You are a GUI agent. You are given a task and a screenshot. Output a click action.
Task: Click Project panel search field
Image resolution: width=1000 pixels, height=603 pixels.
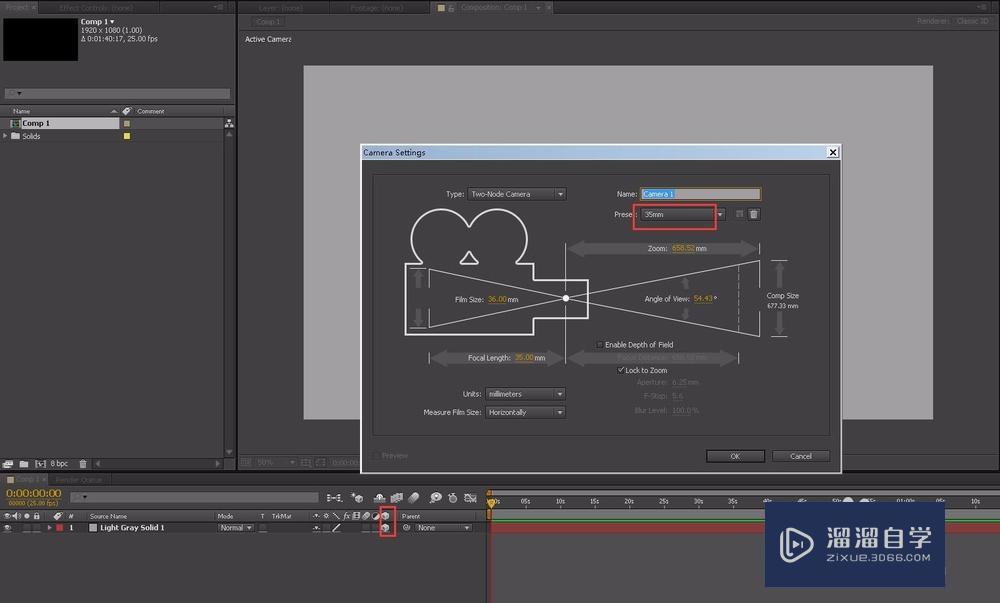click(117, 94)
